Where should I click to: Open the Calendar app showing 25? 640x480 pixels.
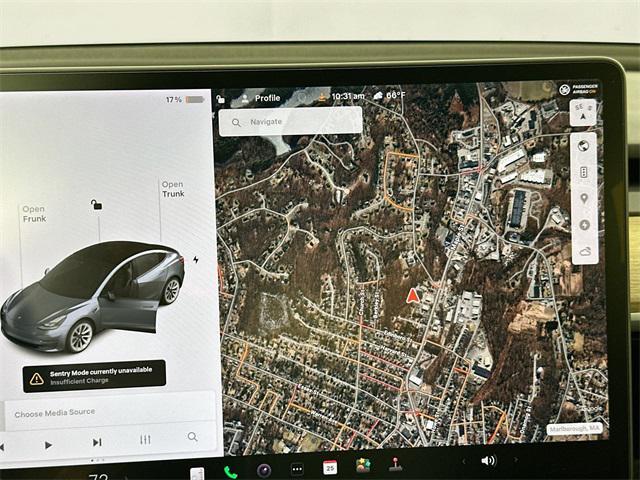tap(330, 467)
